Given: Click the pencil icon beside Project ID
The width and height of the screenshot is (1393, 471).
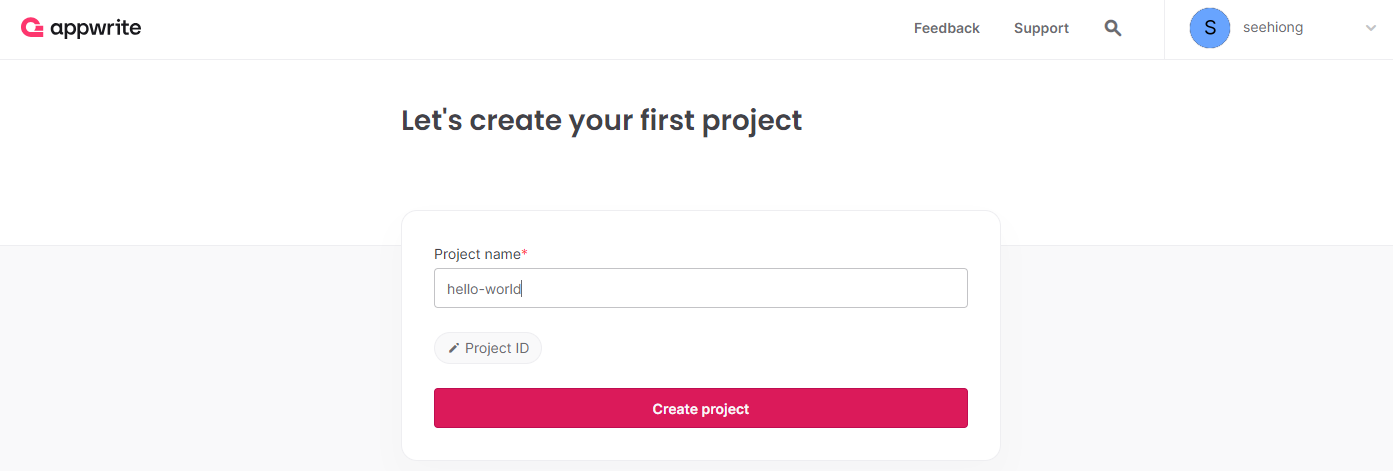Looking at the screenshot, I should click(x=454, y=348).
